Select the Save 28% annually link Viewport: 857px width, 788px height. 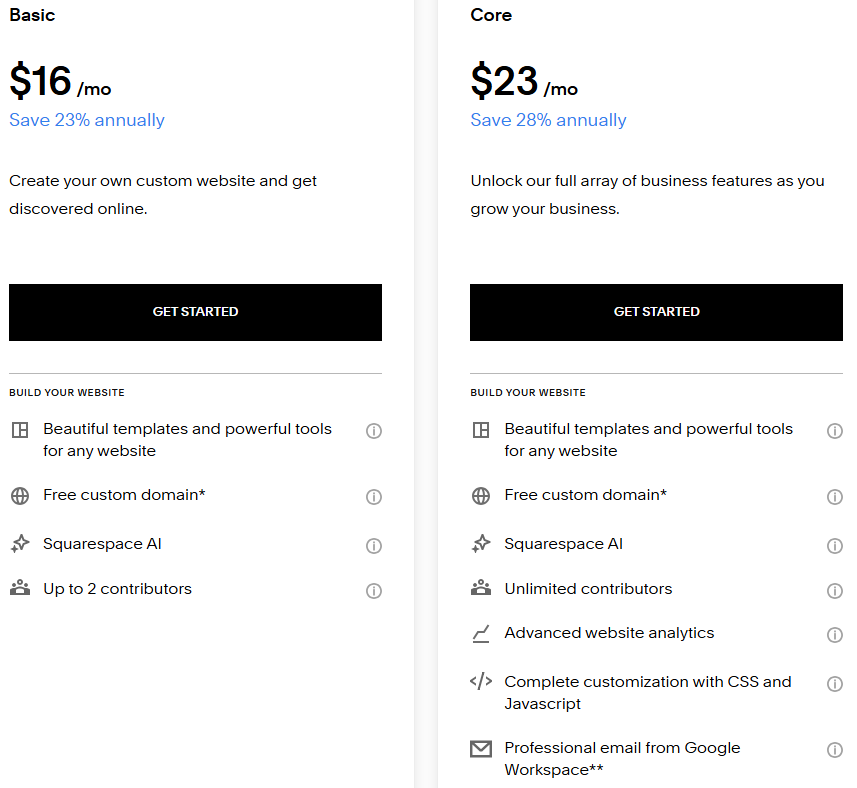coord(547,119)
